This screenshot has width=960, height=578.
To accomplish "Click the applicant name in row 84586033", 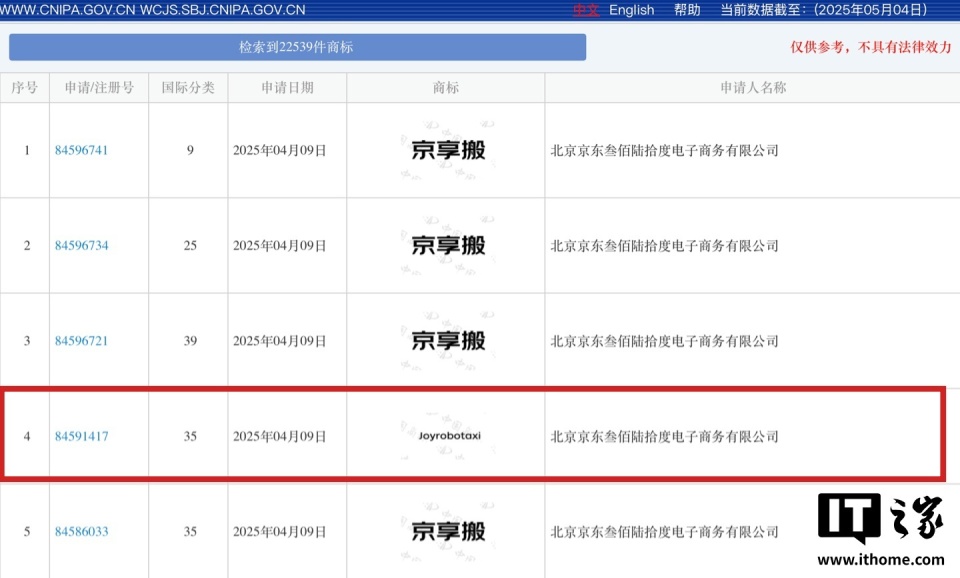I will tap(664, 531).
